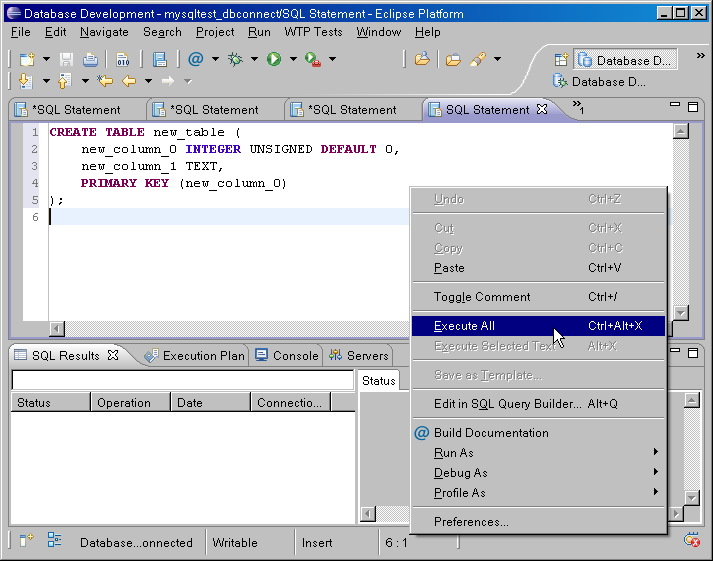Screen dimensions: 713x561
Task: Click the Debug bug icon
Action: coord(236,60)
